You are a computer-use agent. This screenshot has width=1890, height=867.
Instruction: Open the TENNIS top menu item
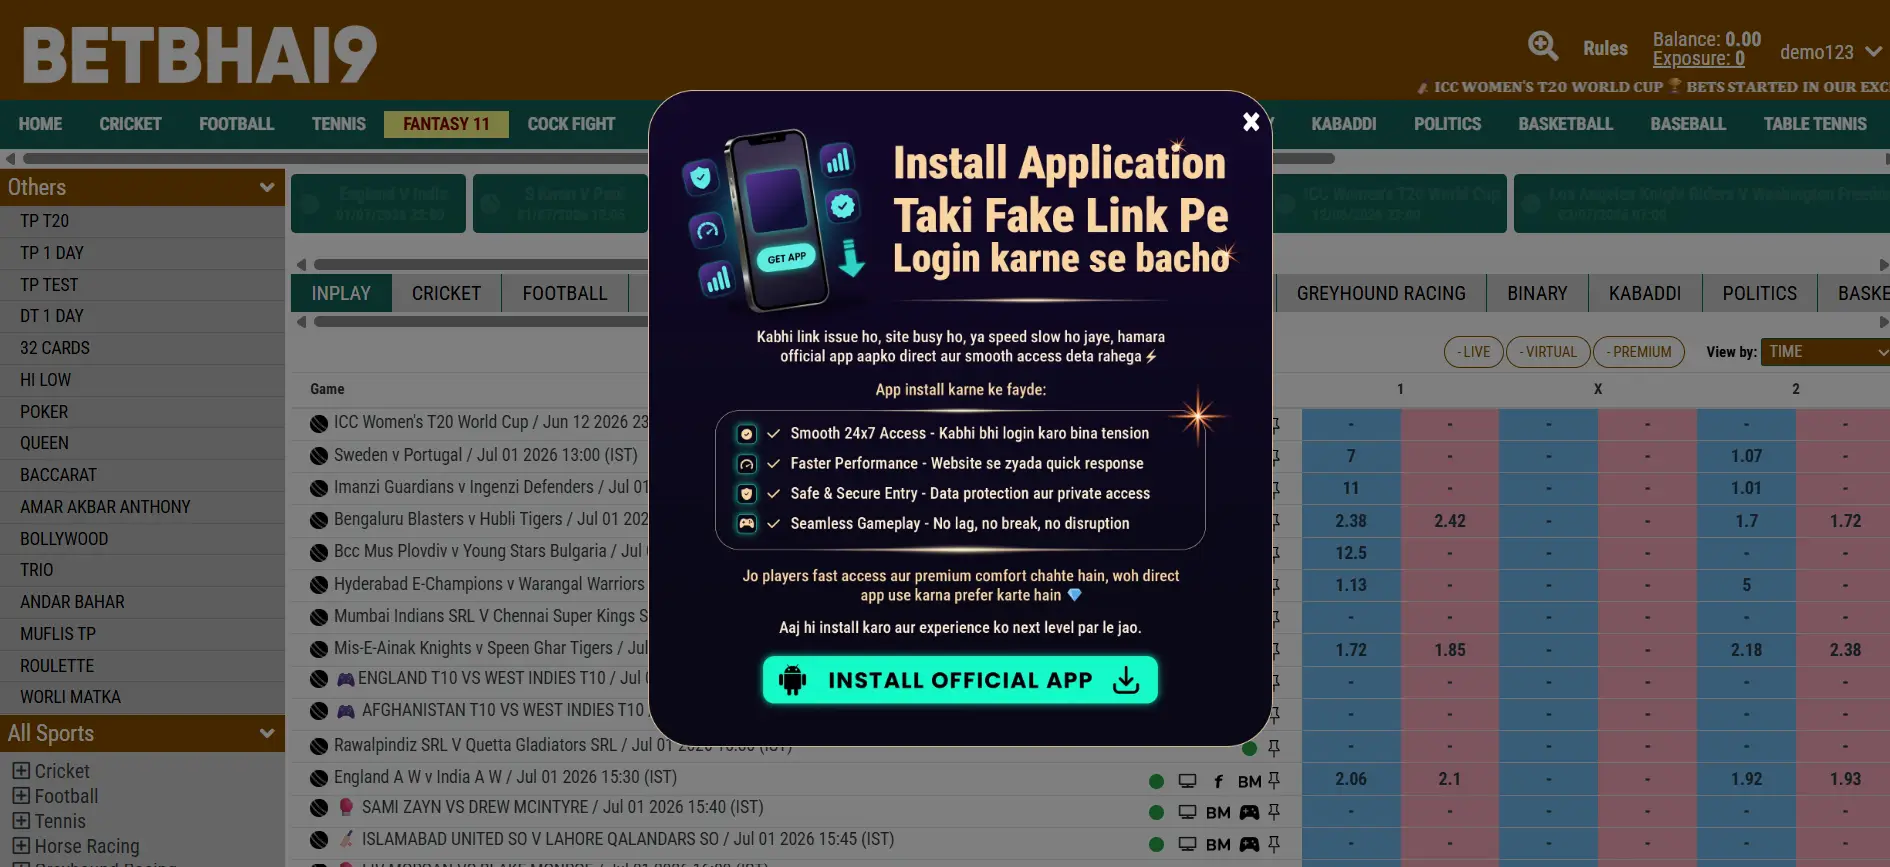coord(338,124)
